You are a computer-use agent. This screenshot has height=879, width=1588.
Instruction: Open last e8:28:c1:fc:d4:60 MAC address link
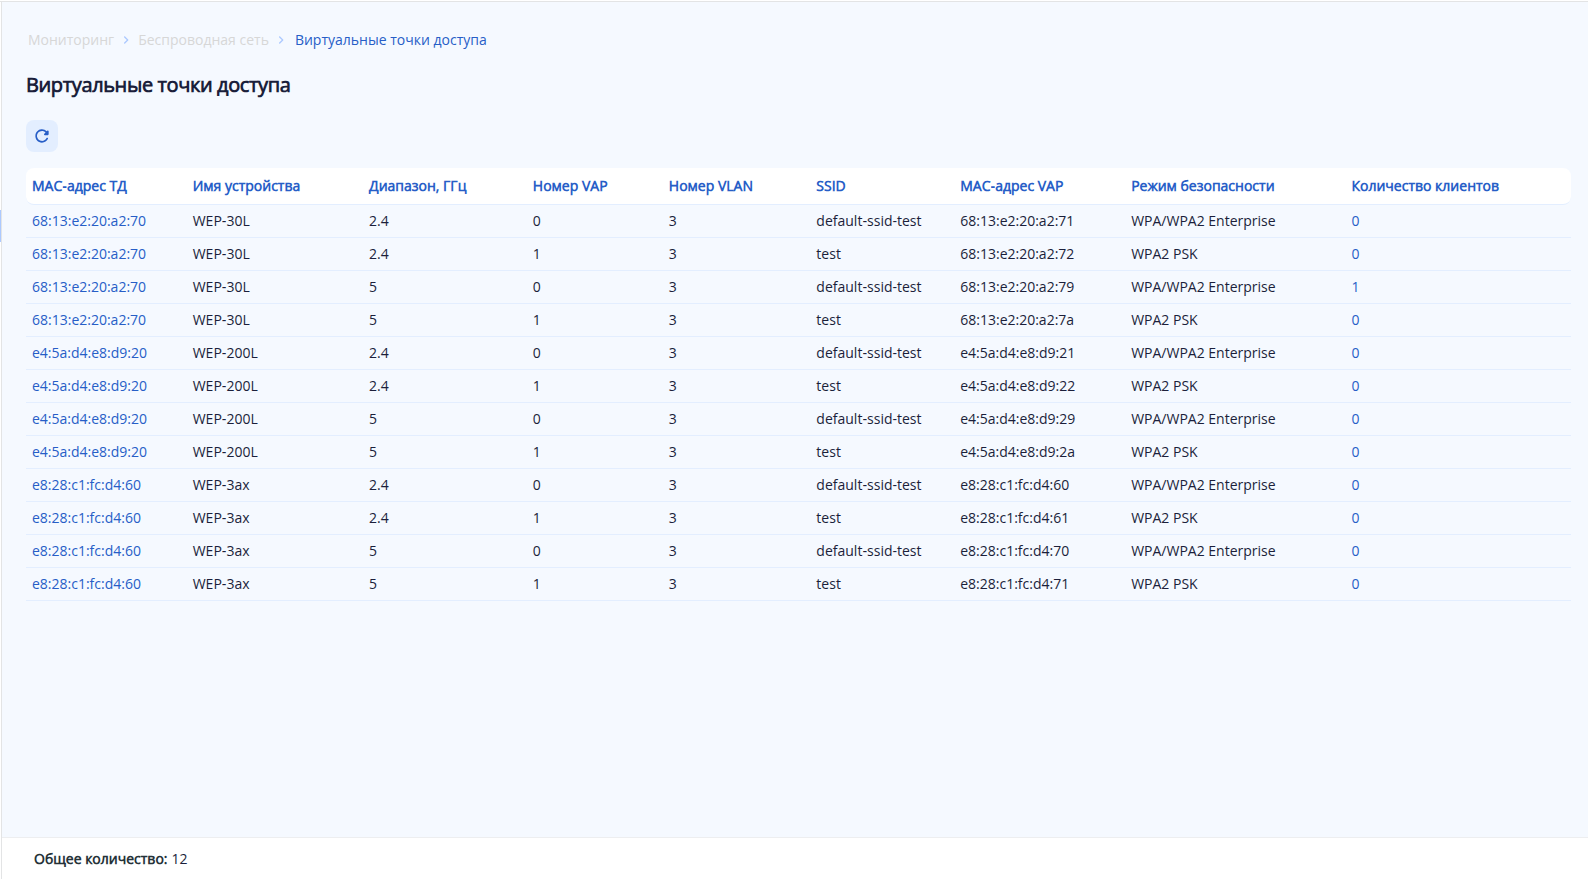point(86,584)
